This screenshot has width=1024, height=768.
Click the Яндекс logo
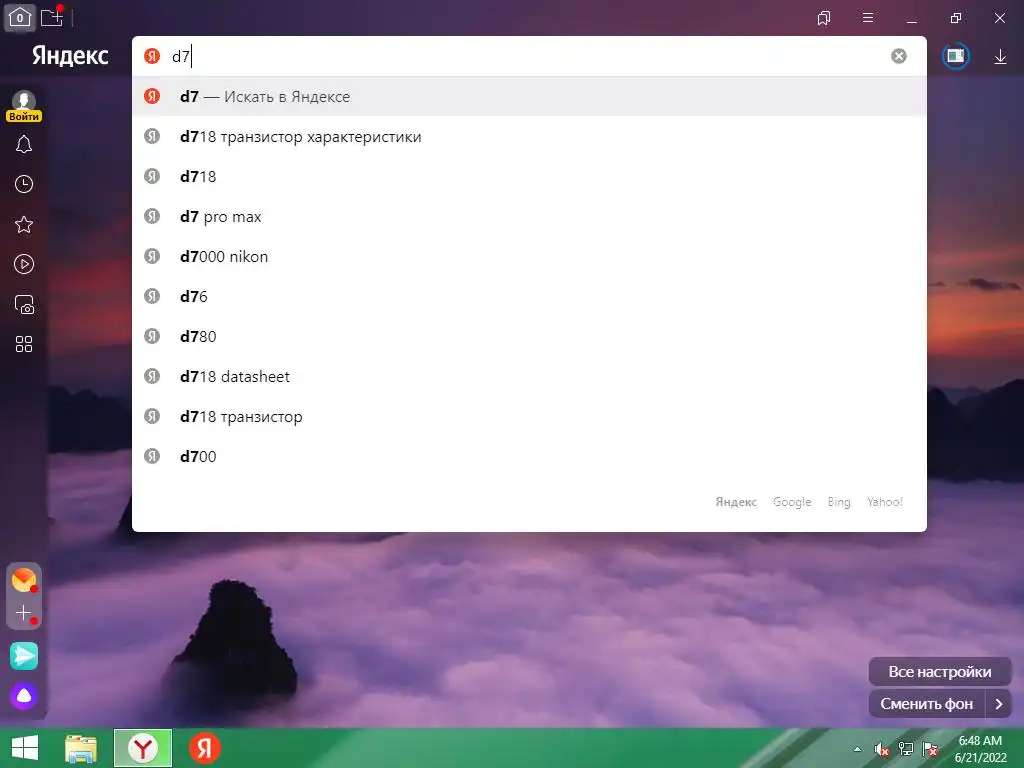[70, 56]
